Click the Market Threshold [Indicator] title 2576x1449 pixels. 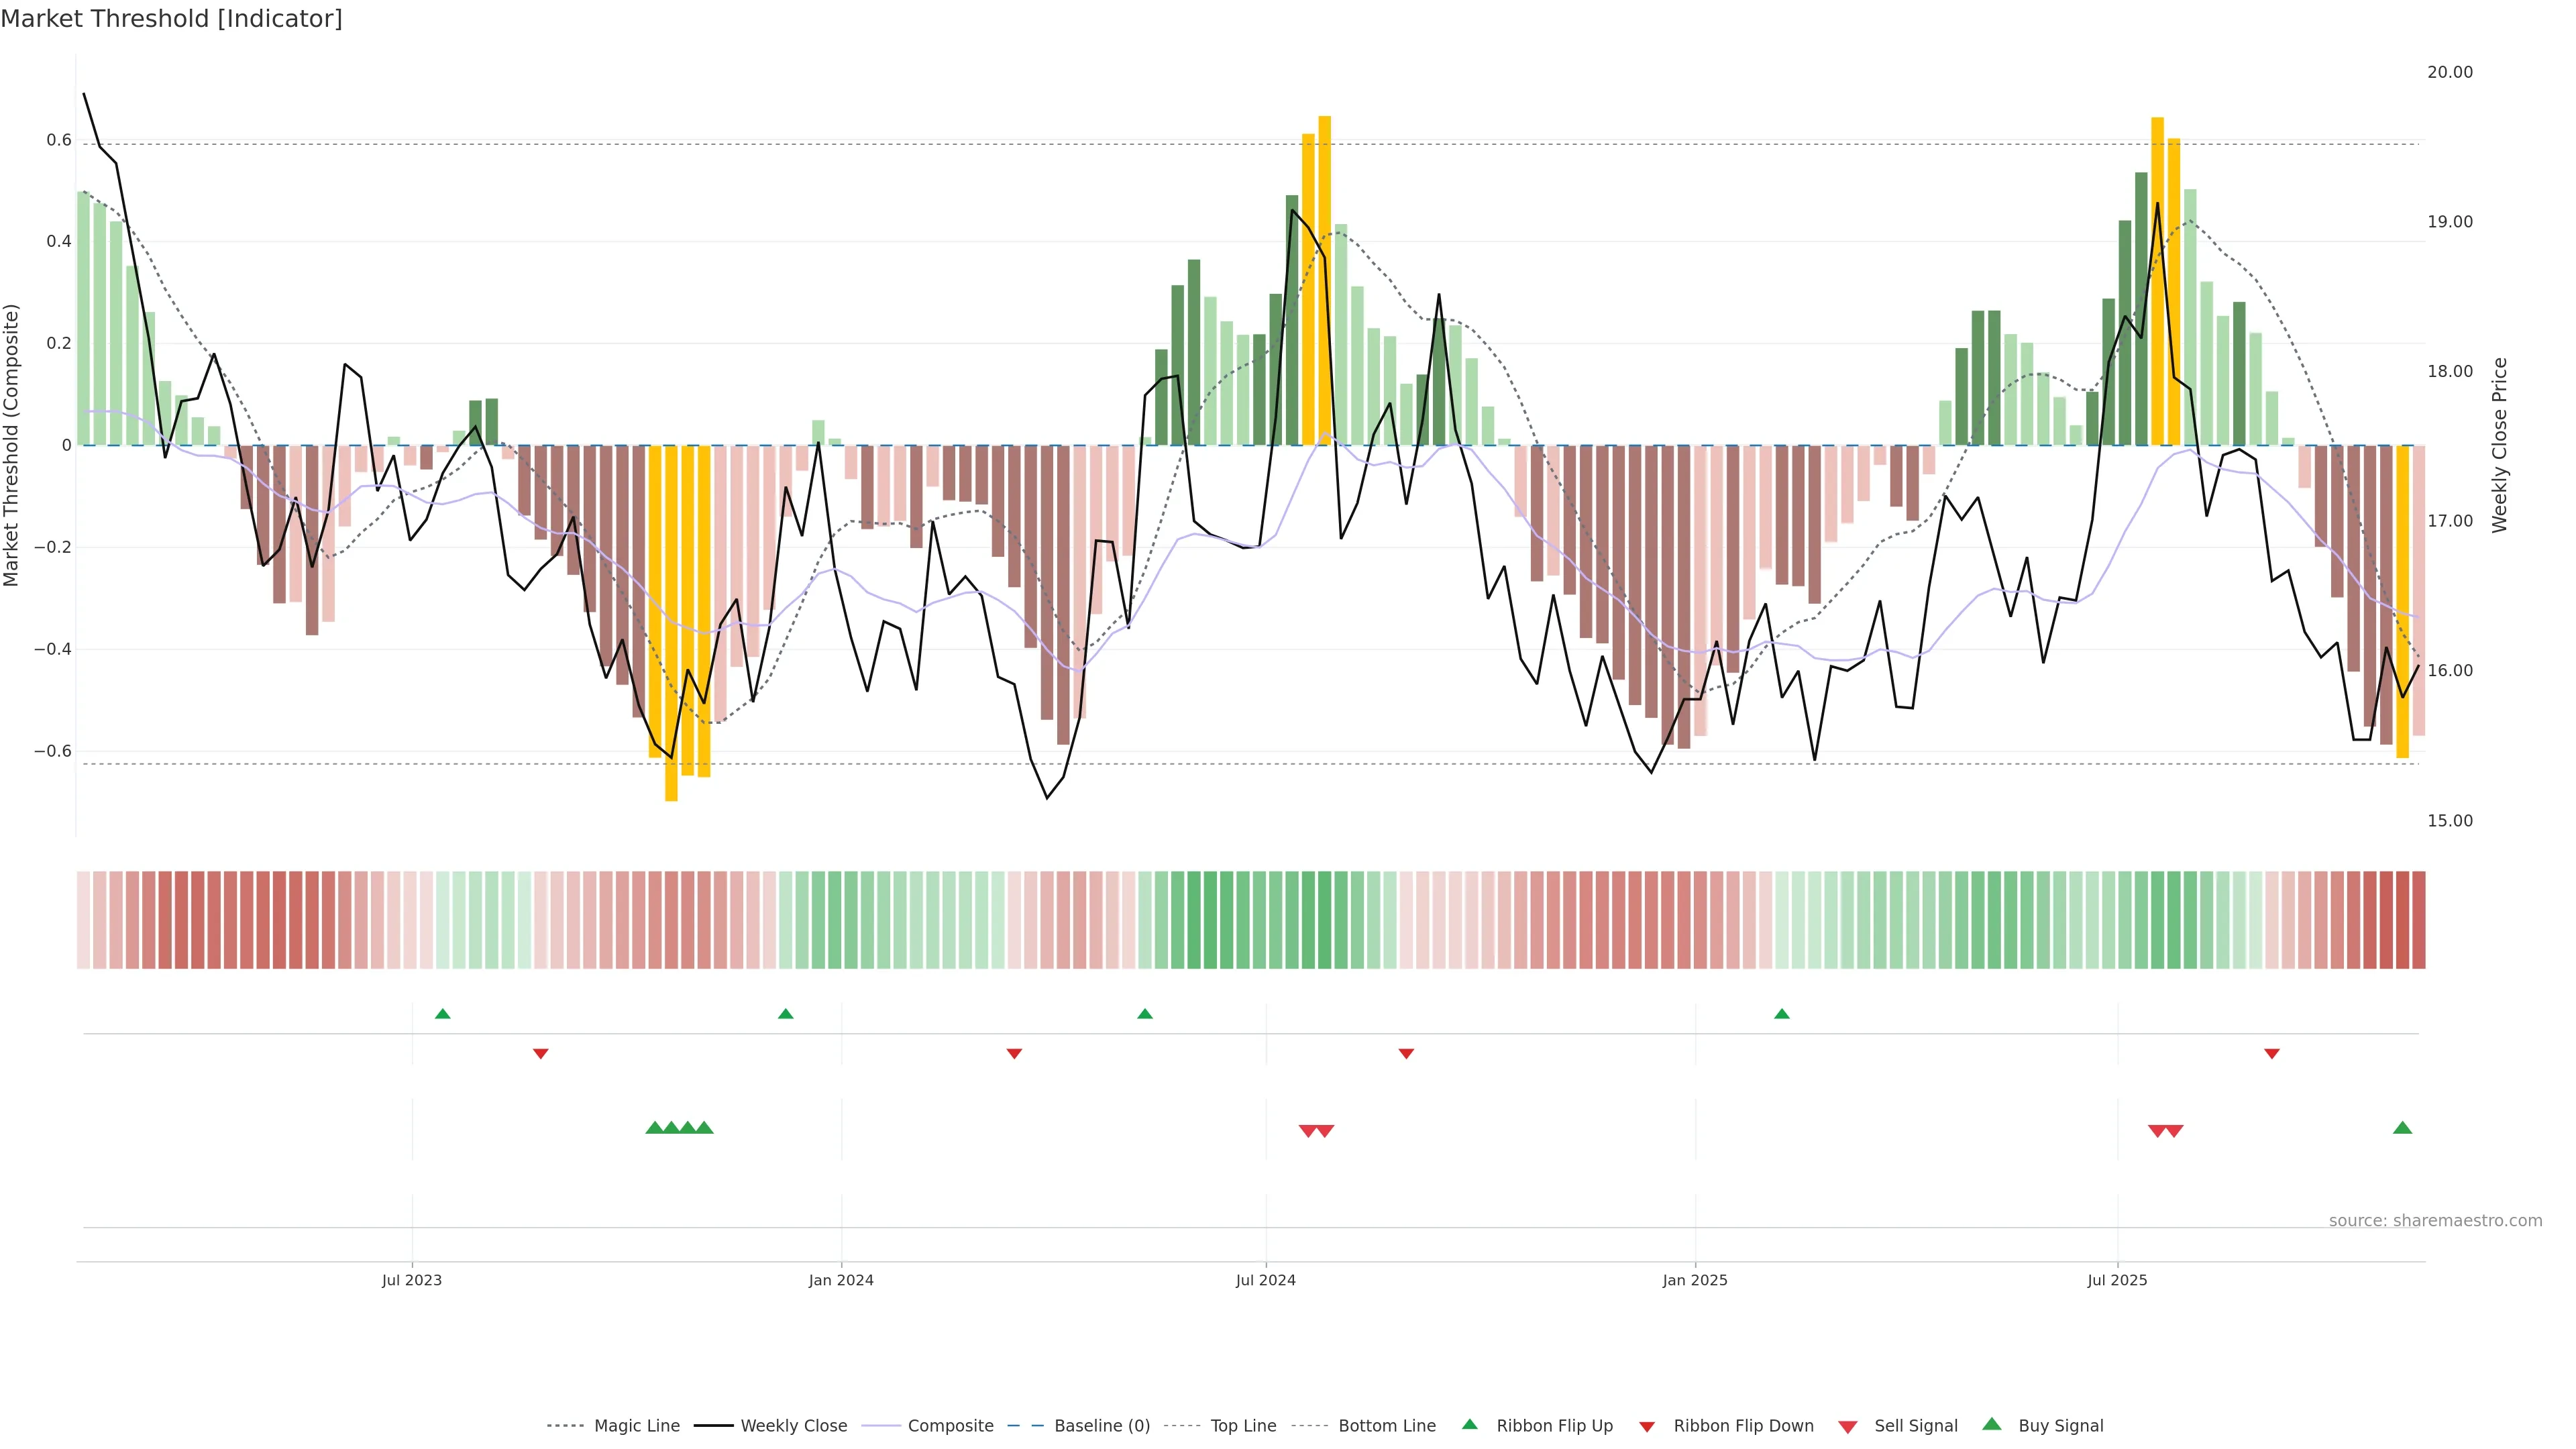point(171,19)
